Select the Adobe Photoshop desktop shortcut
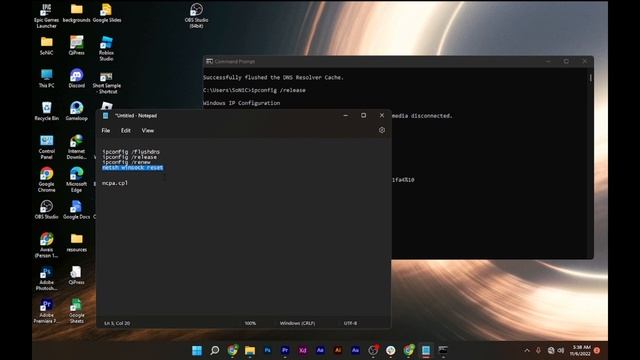Viewport: 640px width, 360px height. coord(46,278)
